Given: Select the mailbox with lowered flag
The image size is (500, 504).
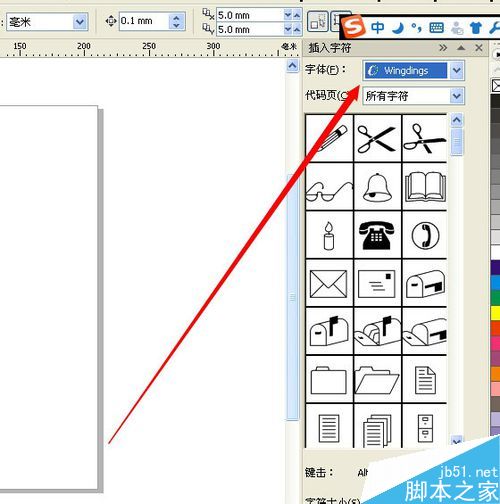Looking at the screenshot, I should pos(425,283).
